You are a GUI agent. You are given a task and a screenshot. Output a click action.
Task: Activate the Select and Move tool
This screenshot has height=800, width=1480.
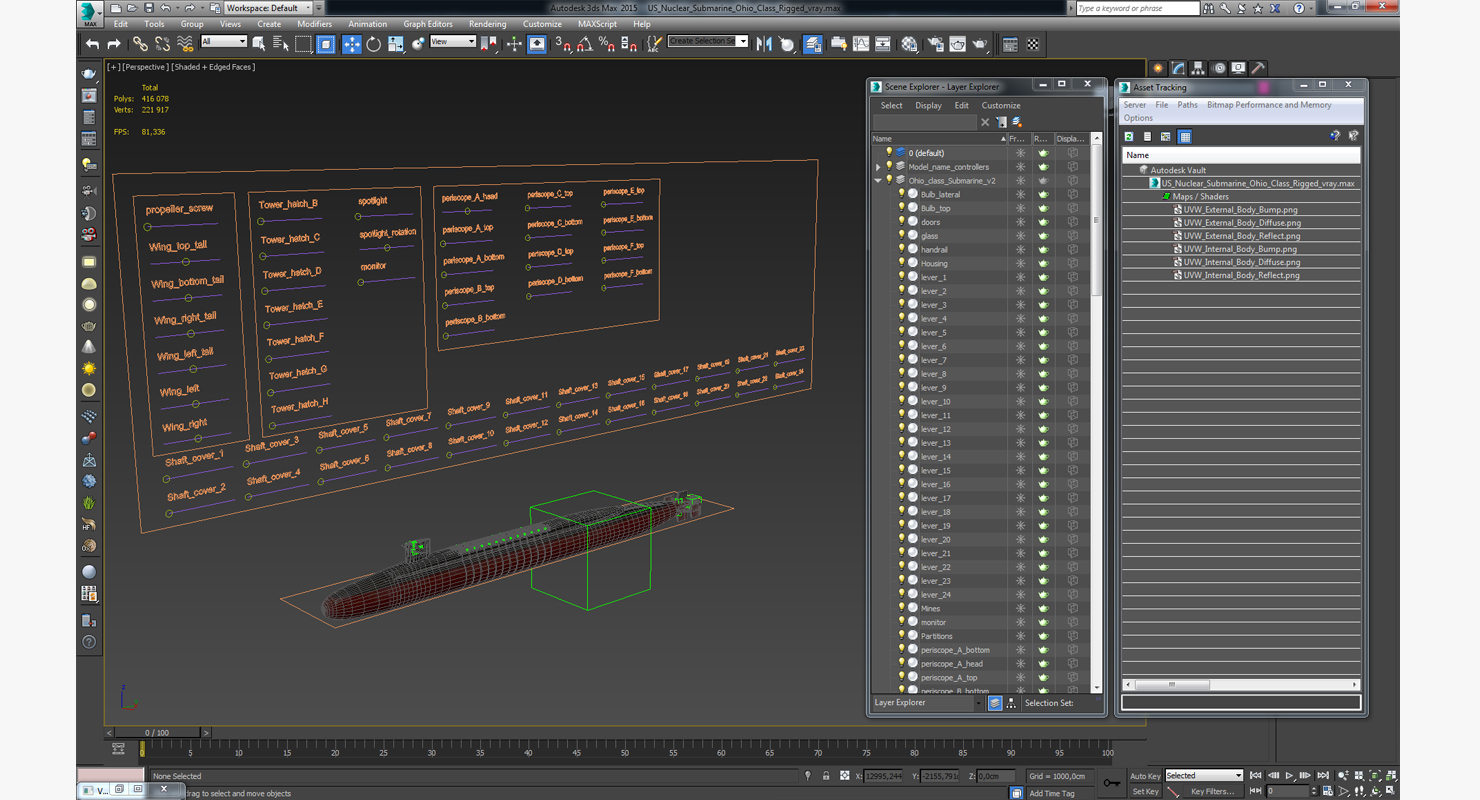click(351, 44)
